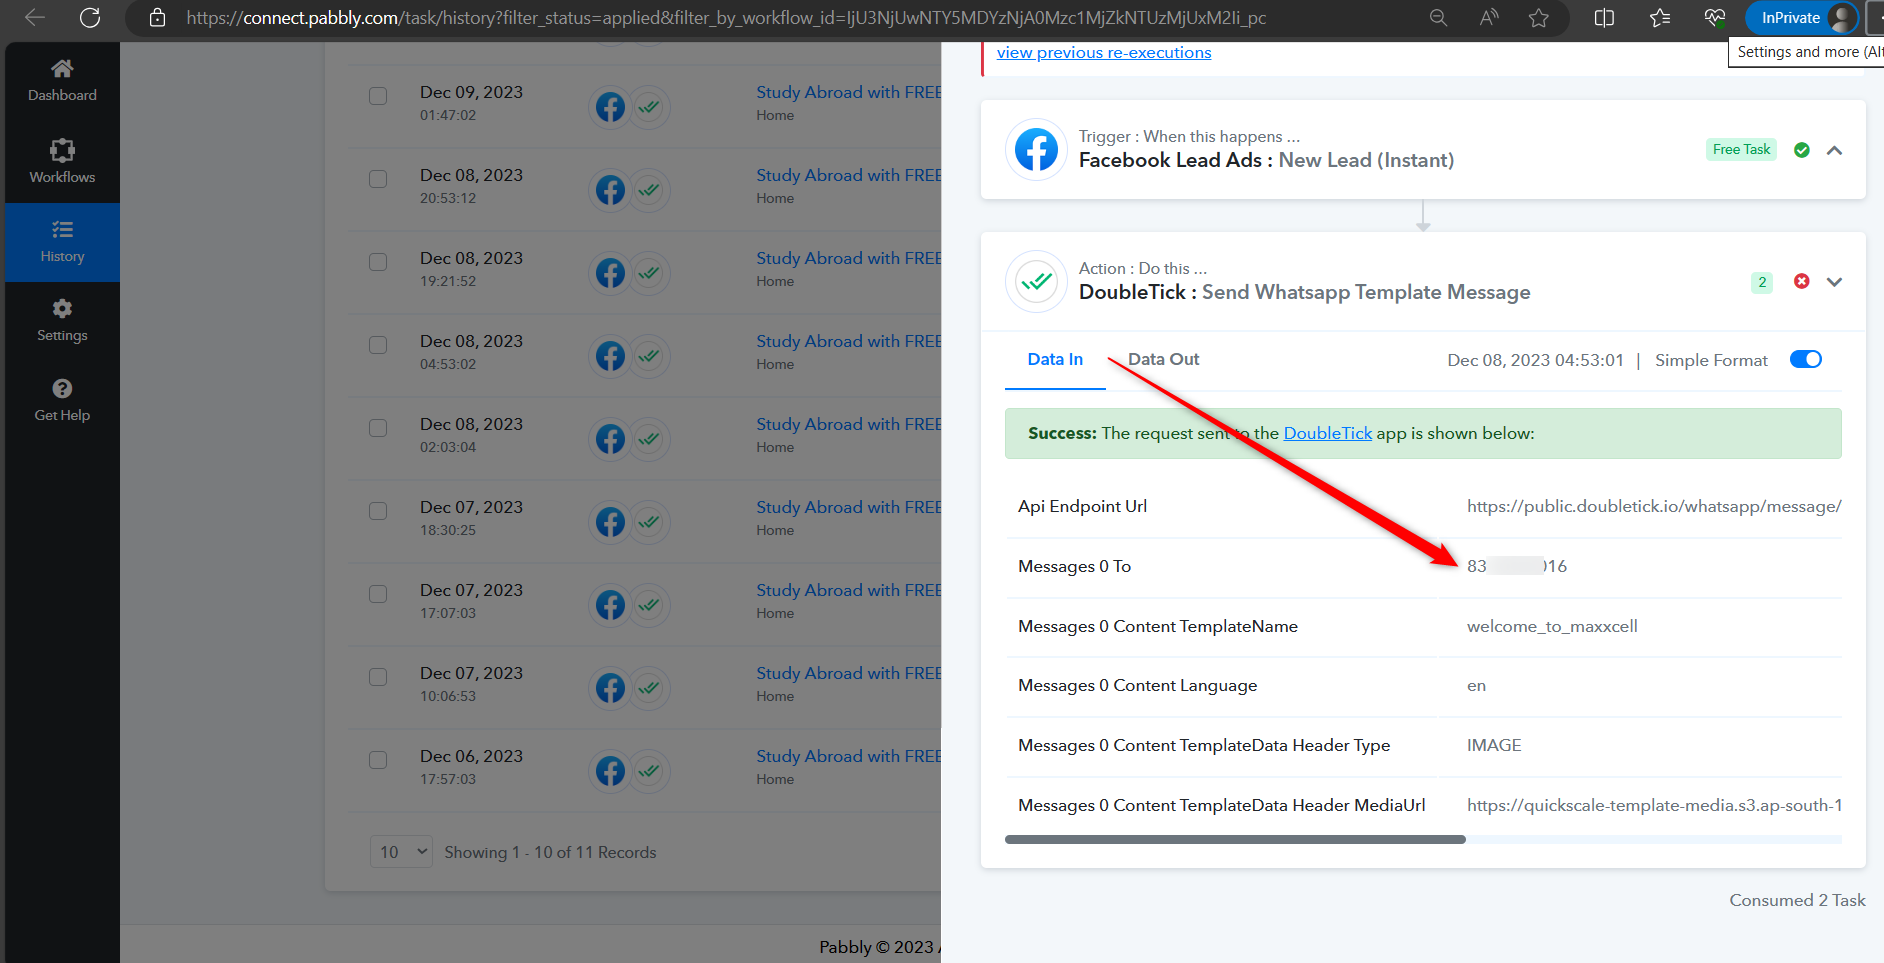The image size is (1884, 963).
Task: Click the Free Task badge
Action: [x=1741, y=150]
